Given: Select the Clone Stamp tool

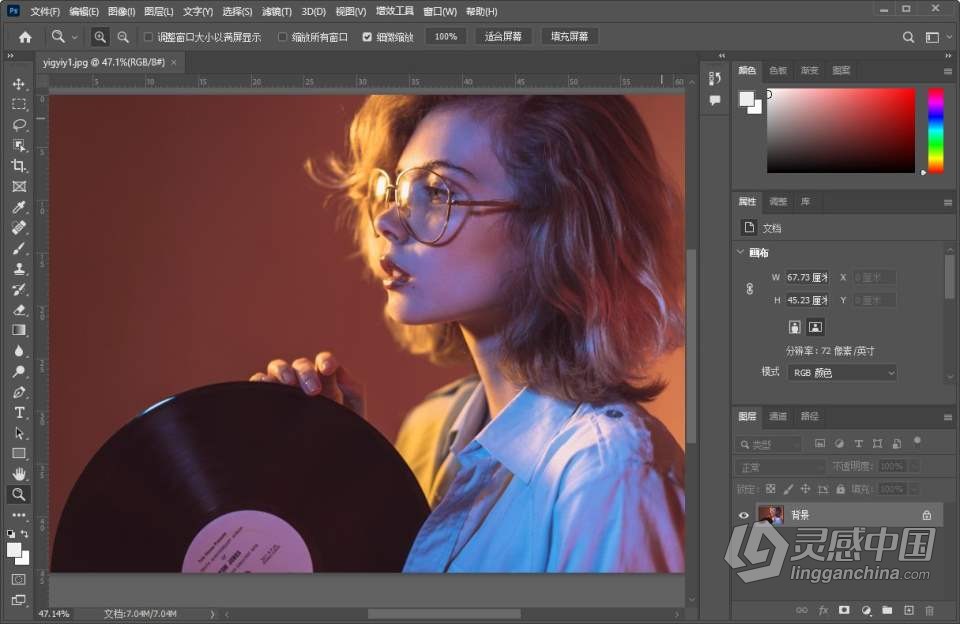Looking at the screenshot, I should (18, 269).
